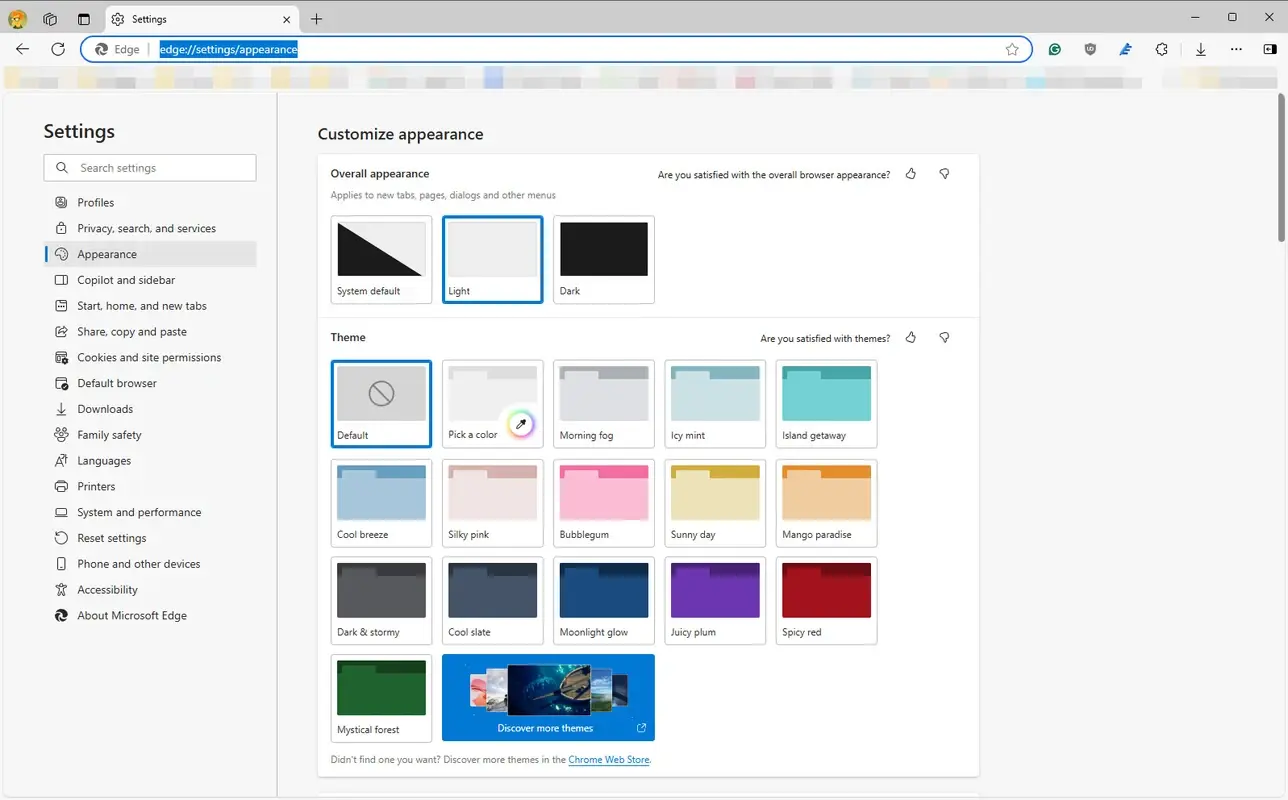Give thumbs down on themes satisfaction
Screen dimensions: 1288x800
click(943, 338)
